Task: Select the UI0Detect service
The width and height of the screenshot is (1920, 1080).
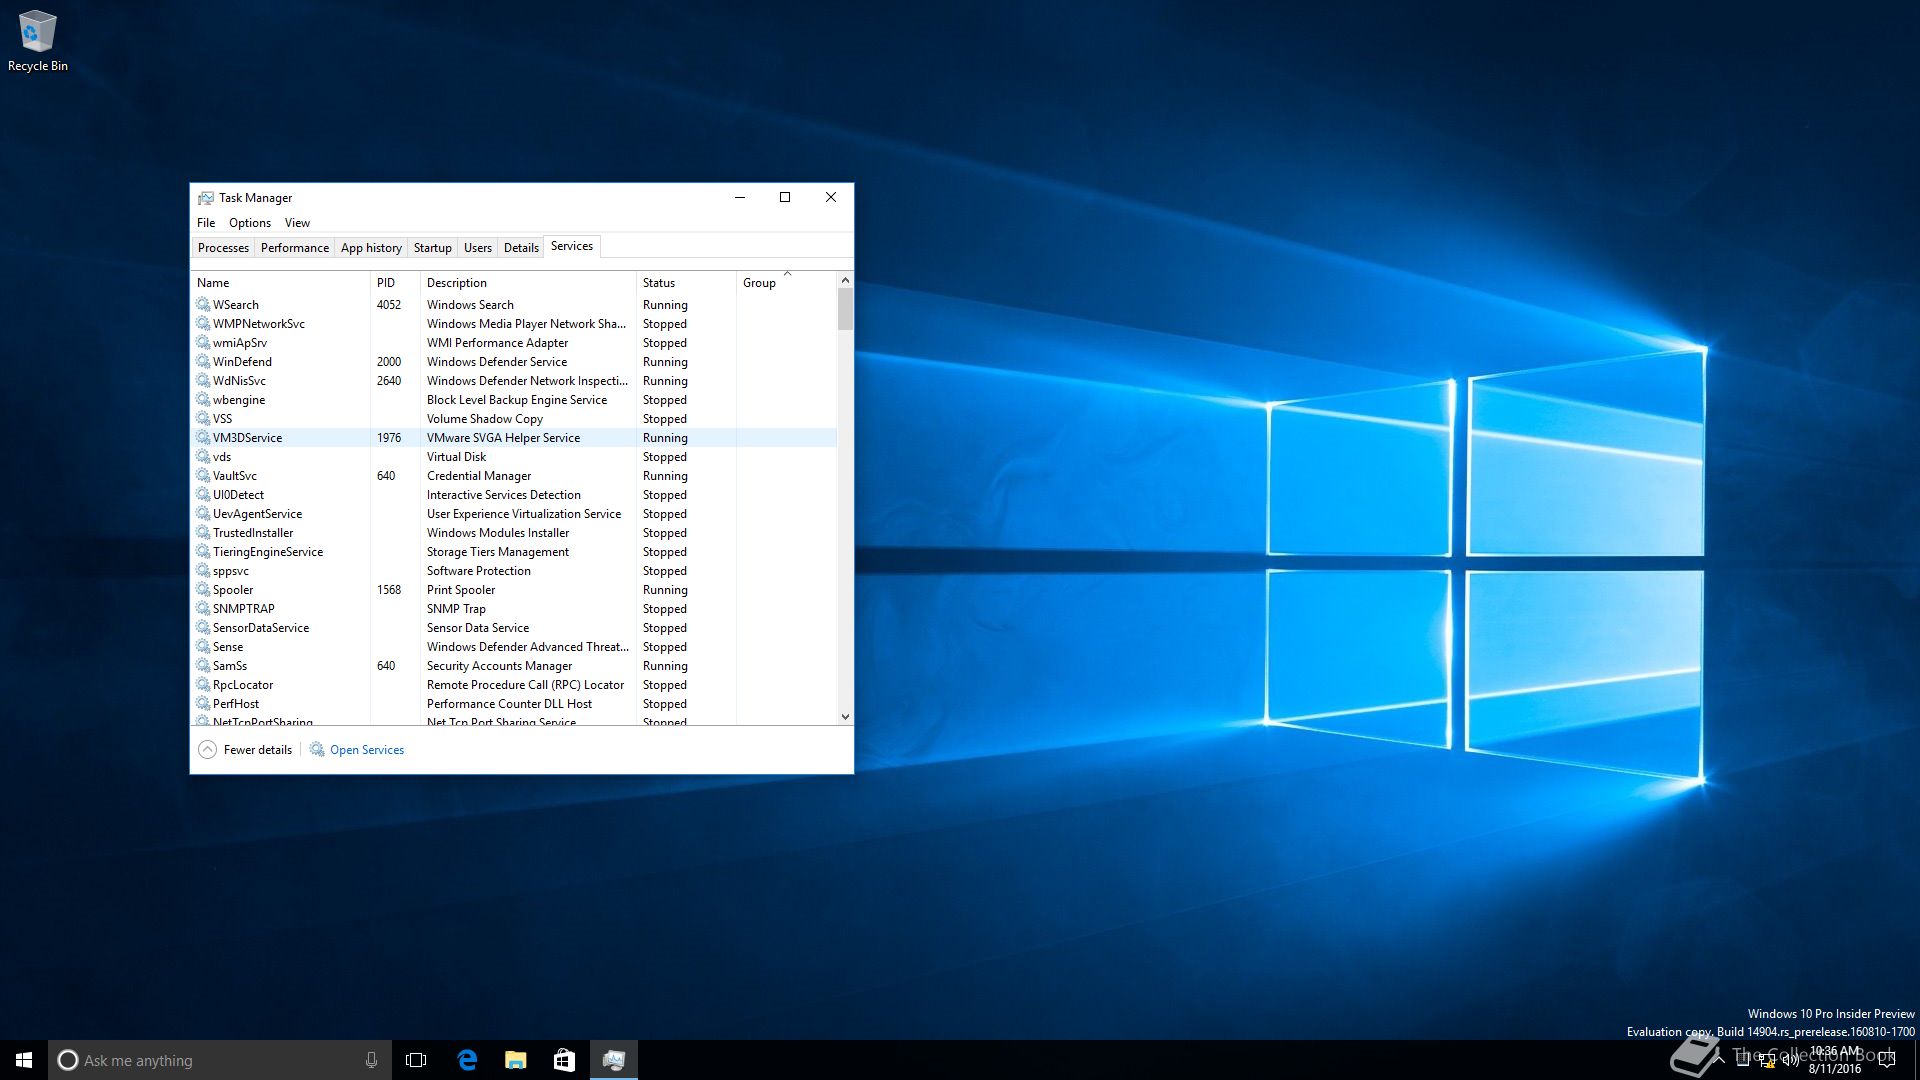Action: pyautogui.click(x=514, y=495)
